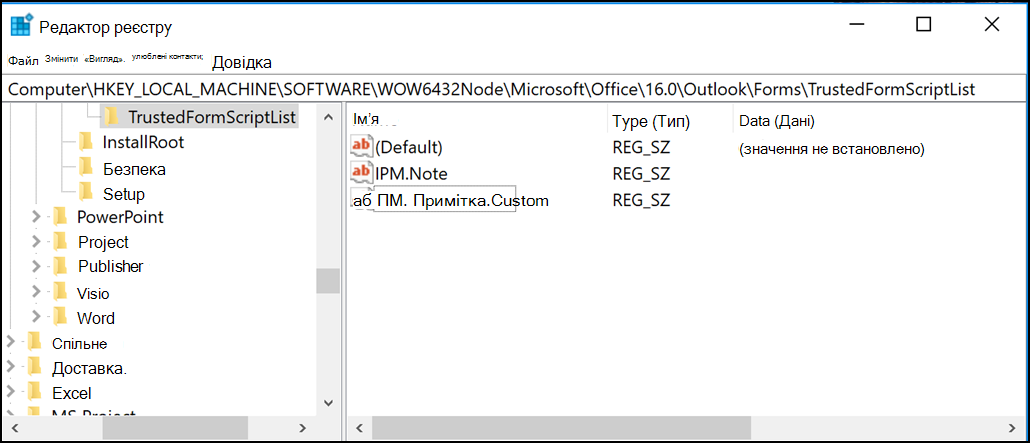1030x443 pixels.
Task: Maximize the Registry Editor window
Action: pyautogui.click(x=924, y=24)
